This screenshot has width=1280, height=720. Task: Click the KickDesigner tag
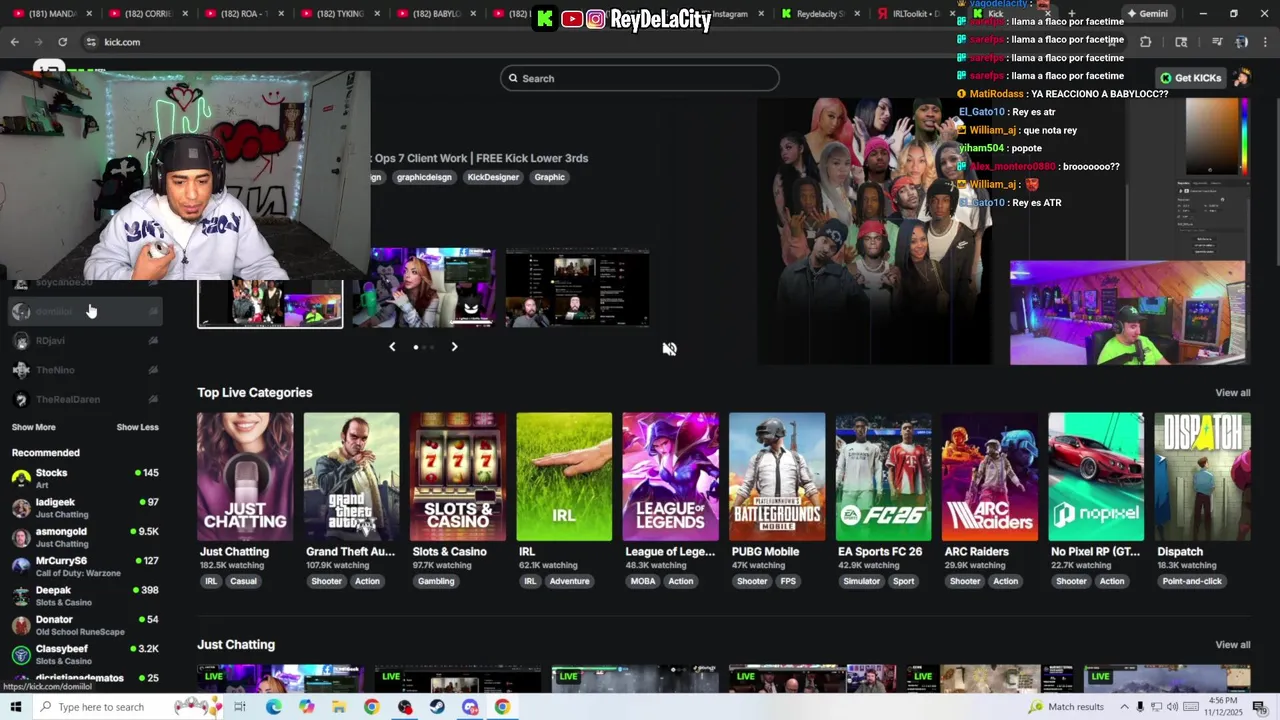tap(493, 177)
